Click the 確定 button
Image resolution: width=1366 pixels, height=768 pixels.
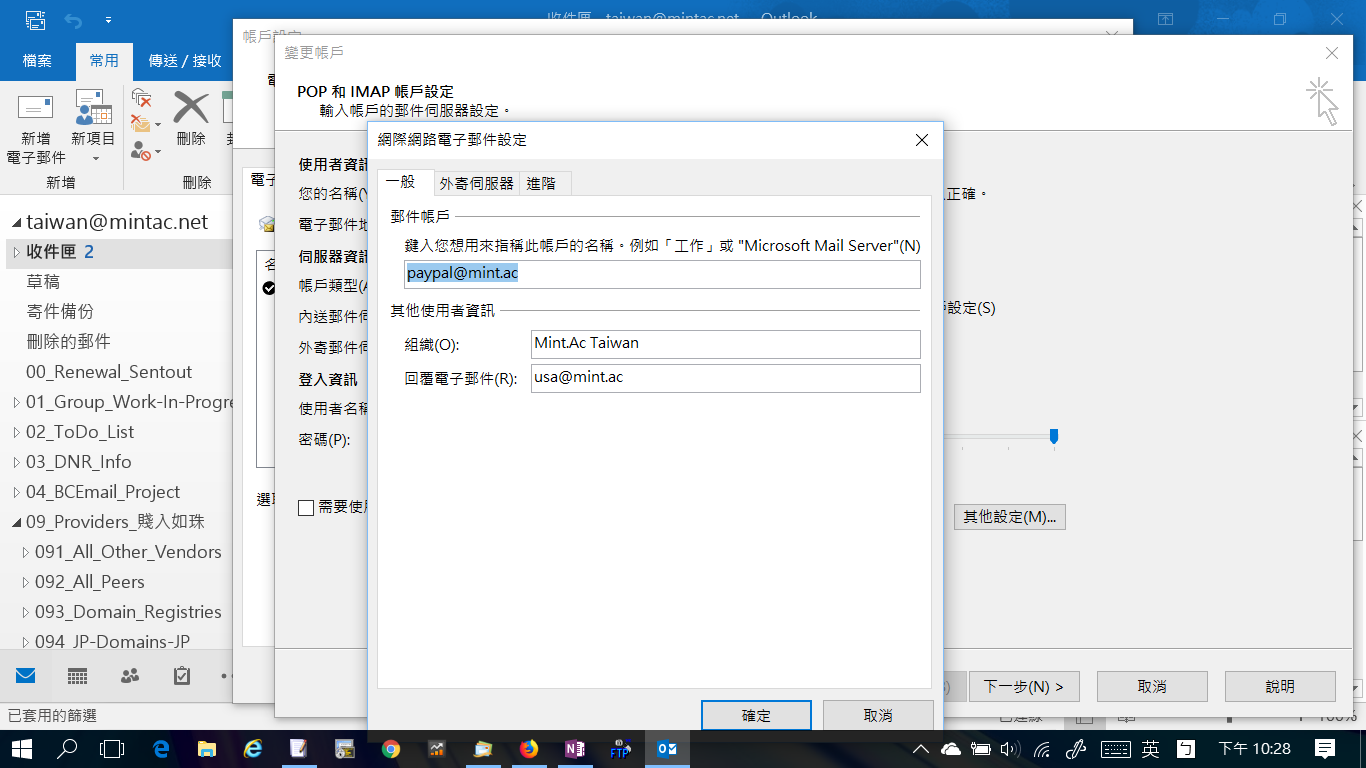(x=756, y=716)
